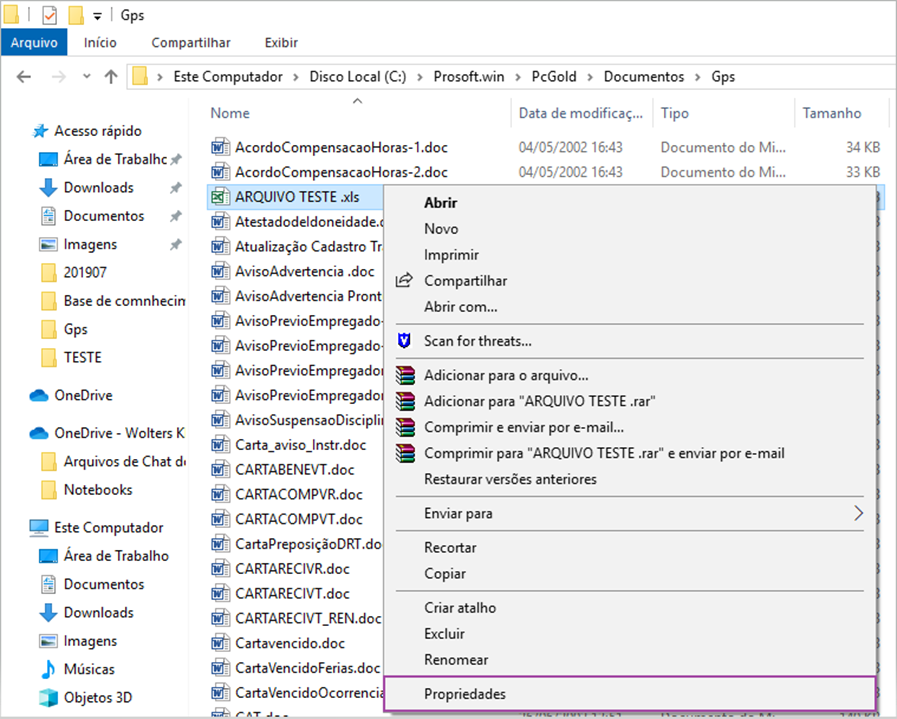Sort by the Tipo column header
The image size is (897, 719).
pyautogui.click(x=674, y=113)
